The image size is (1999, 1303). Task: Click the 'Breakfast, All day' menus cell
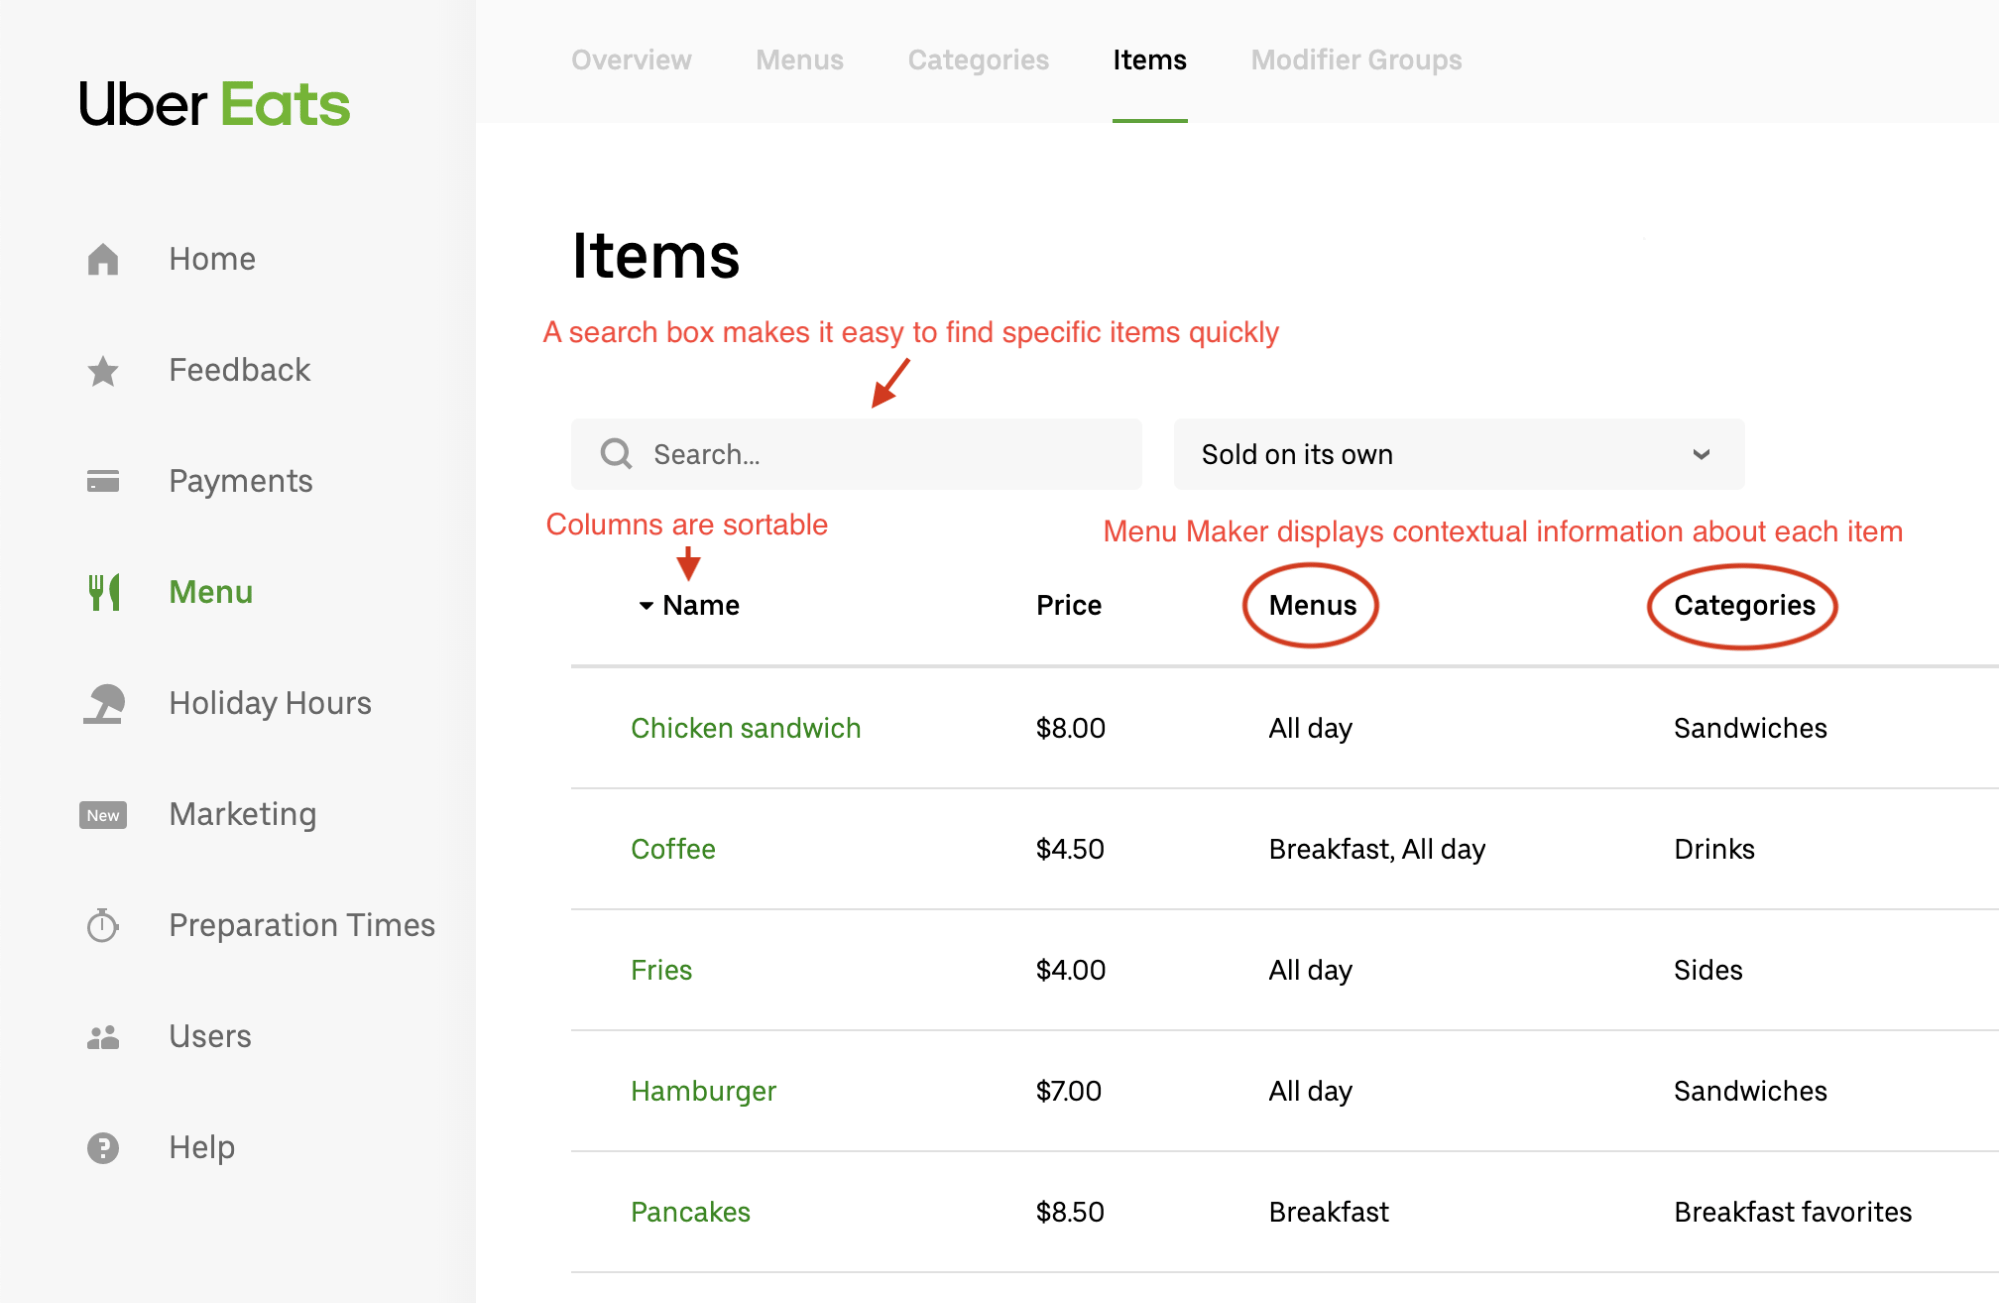1377,849
